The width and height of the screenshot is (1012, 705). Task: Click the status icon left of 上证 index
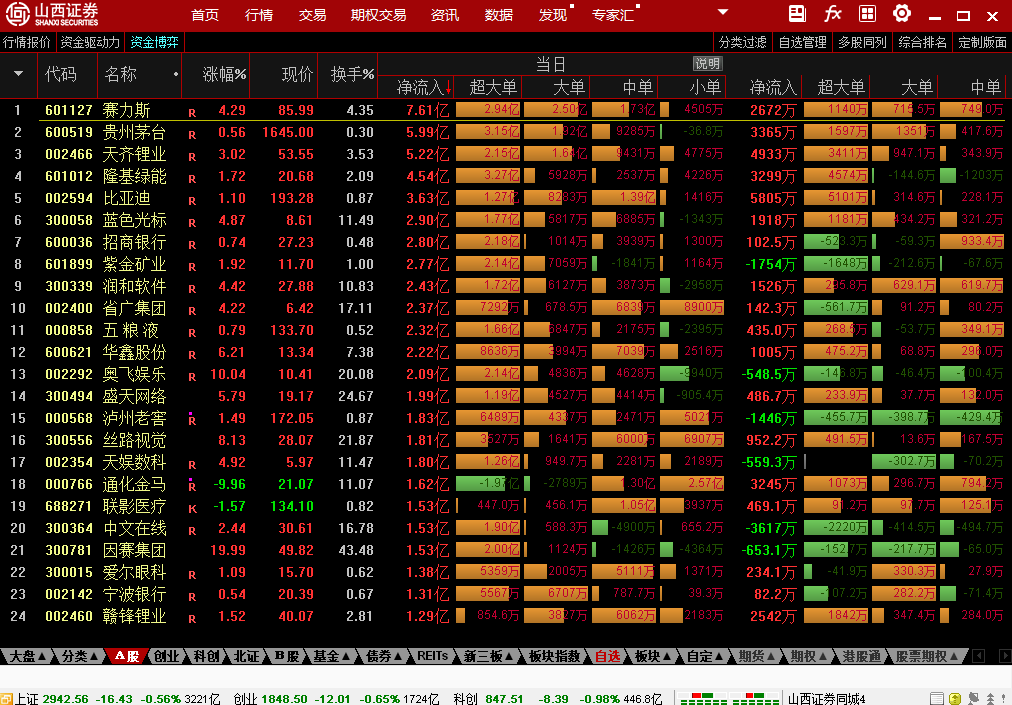pyautogui.click(x=7, y=698)
